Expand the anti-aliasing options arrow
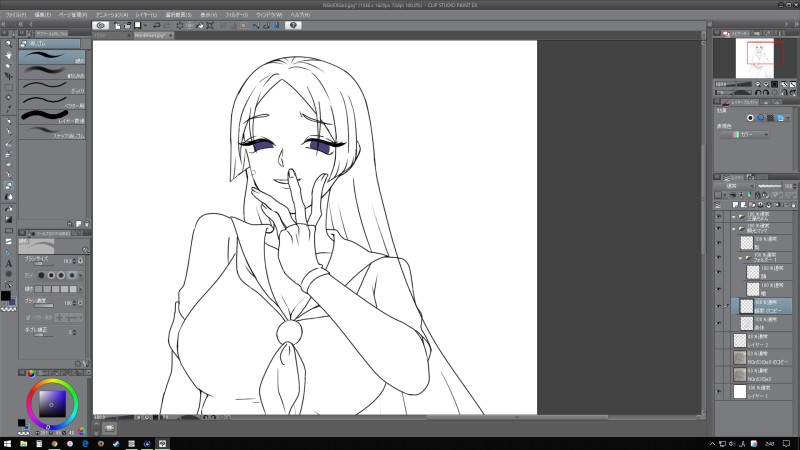 point(81,275)
